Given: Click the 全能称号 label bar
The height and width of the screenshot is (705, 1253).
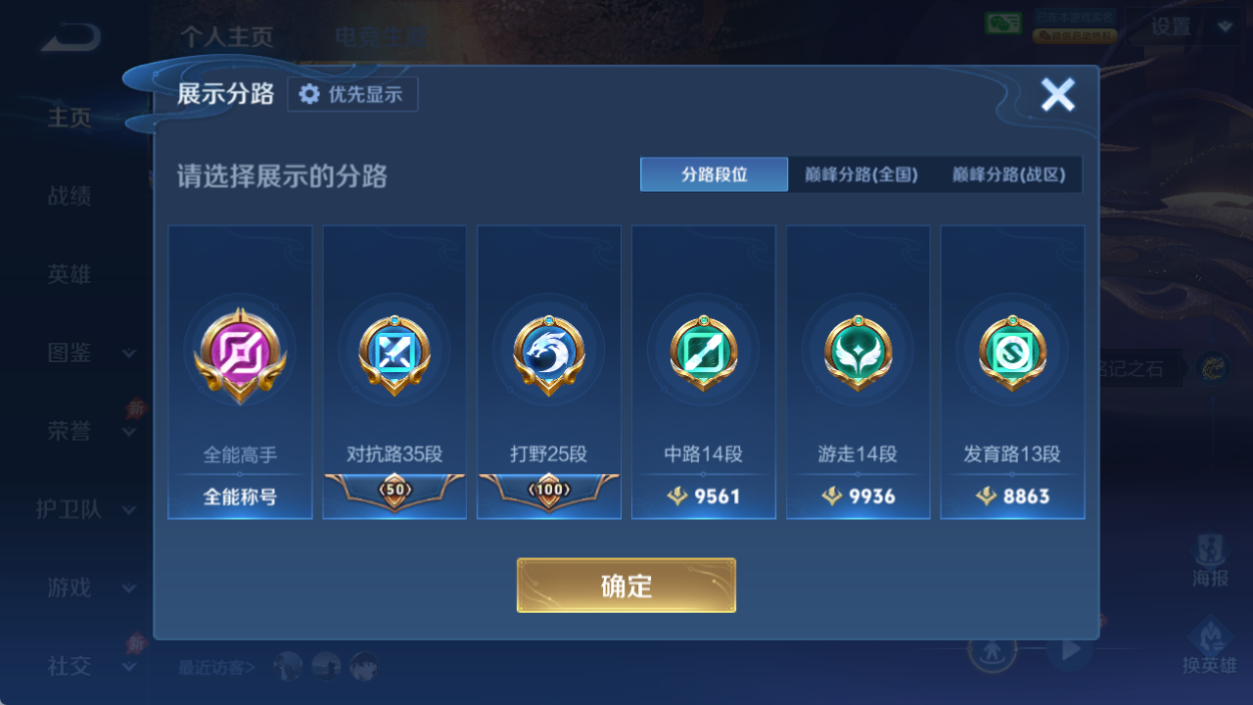Looking at the screenshot, I should 240,496.
